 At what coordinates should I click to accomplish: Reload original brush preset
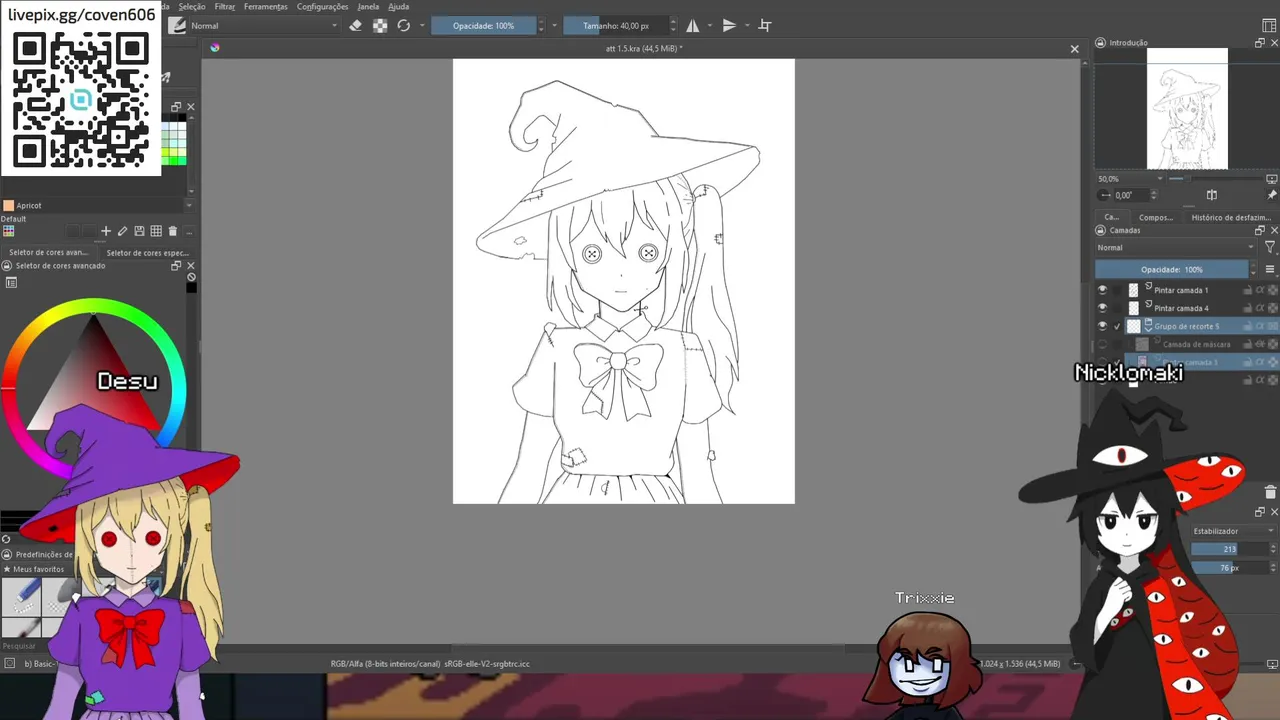pos(404,26)
